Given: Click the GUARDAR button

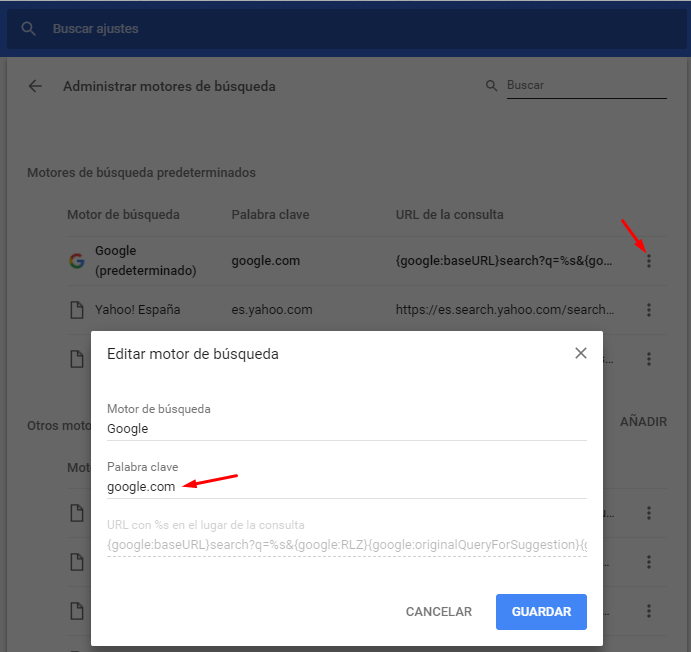Looking at the screenshot, I should (541, 611).
